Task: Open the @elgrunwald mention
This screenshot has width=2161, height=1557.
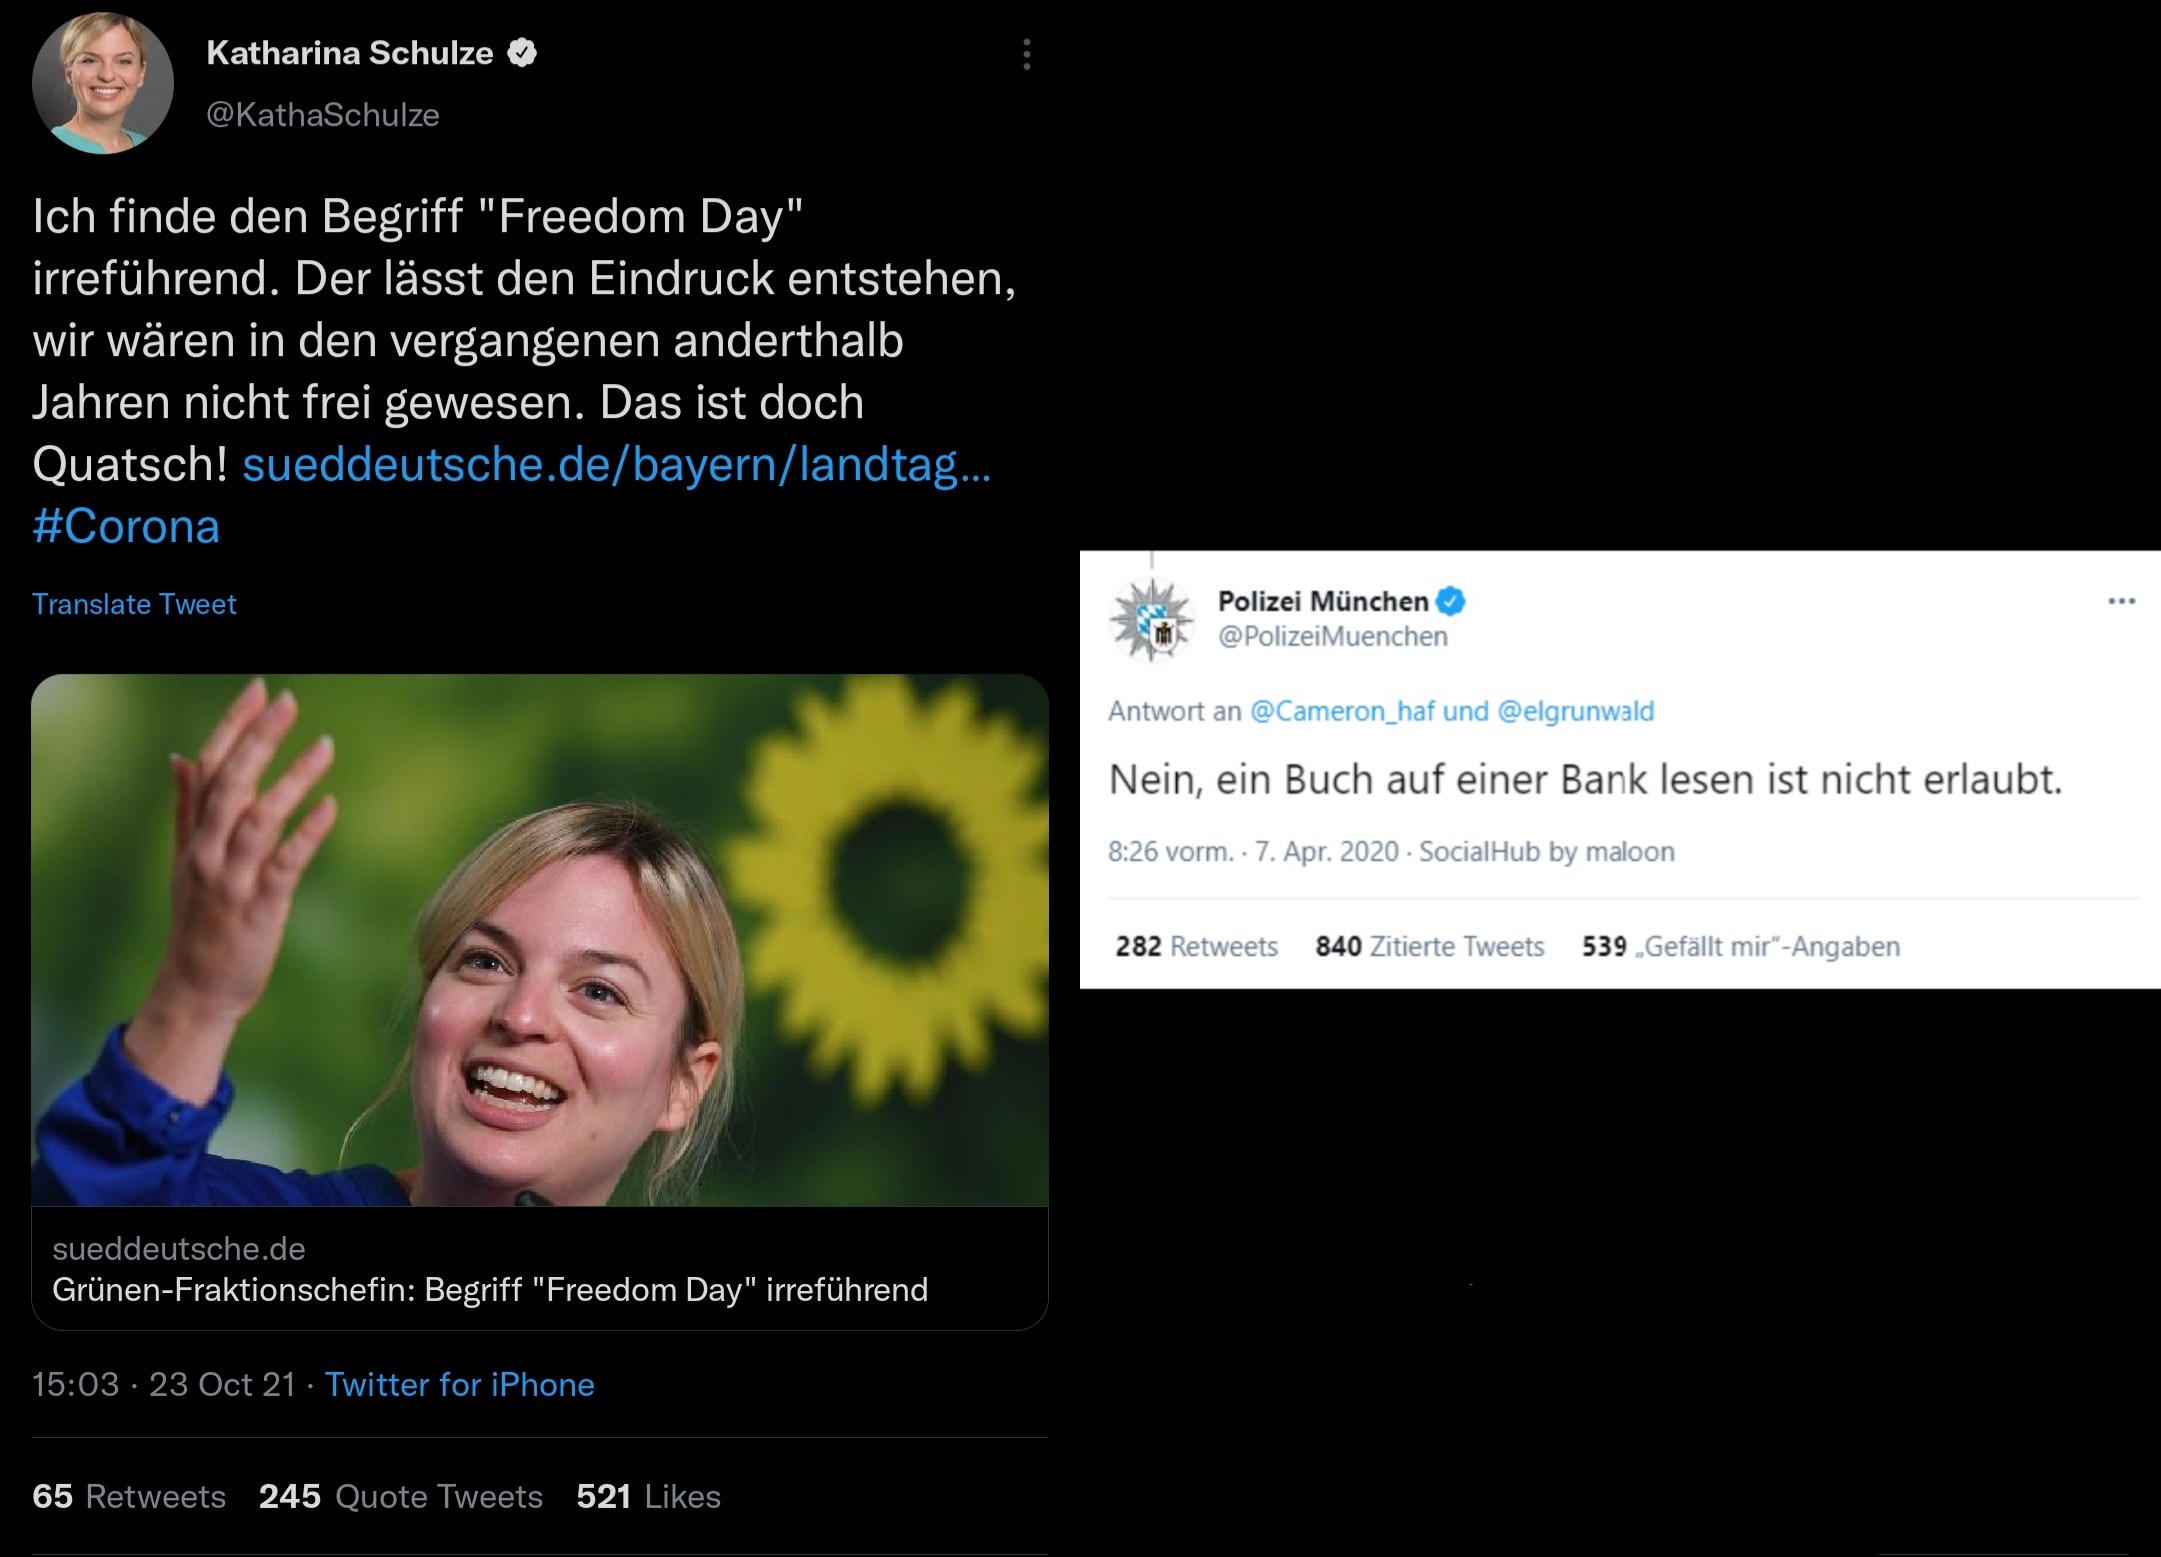Action: [x=1575, y=711]
